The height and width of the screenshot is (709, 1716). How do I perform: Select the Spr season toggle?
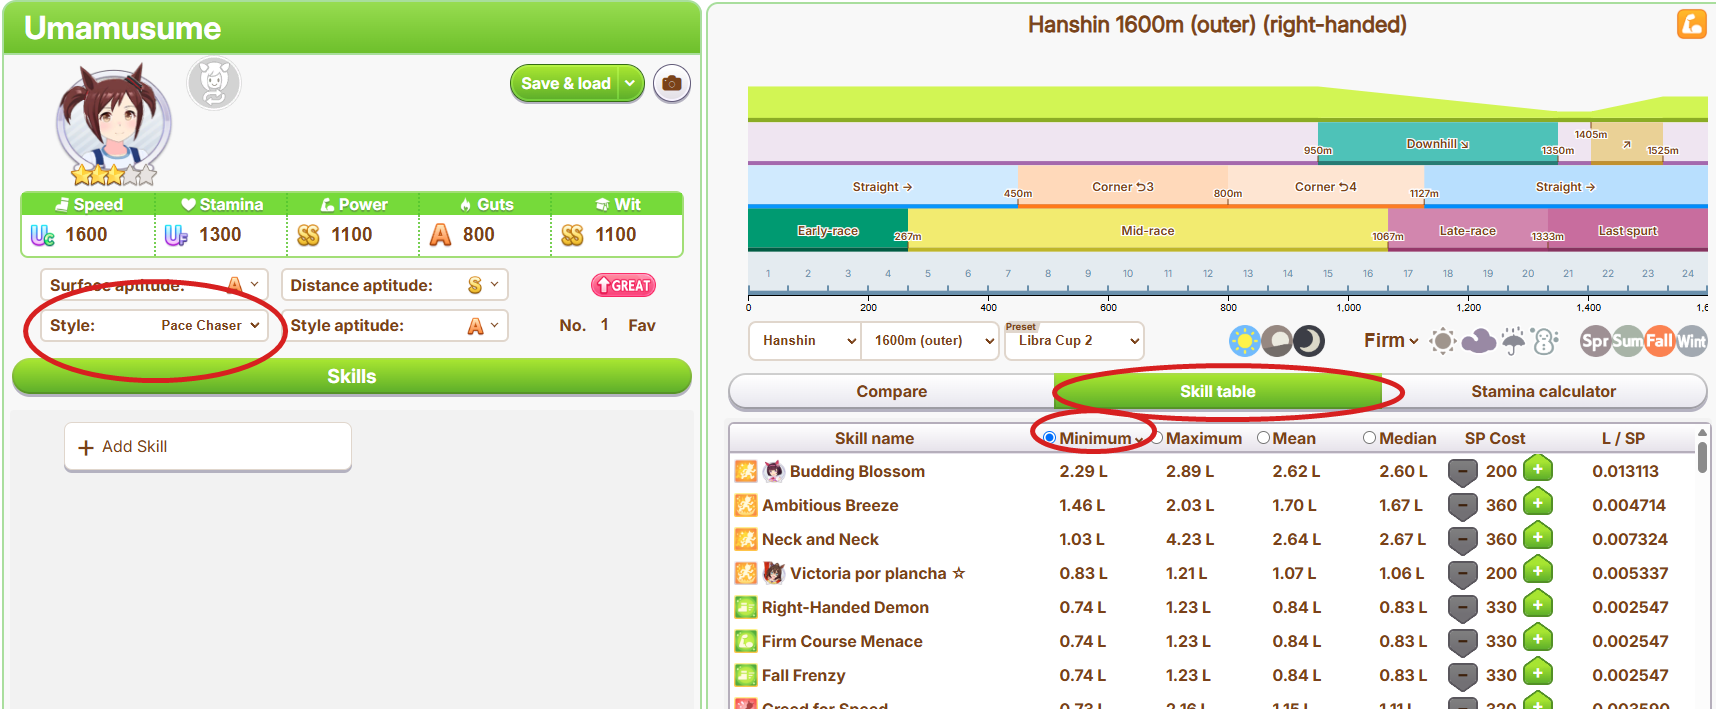1595,341
